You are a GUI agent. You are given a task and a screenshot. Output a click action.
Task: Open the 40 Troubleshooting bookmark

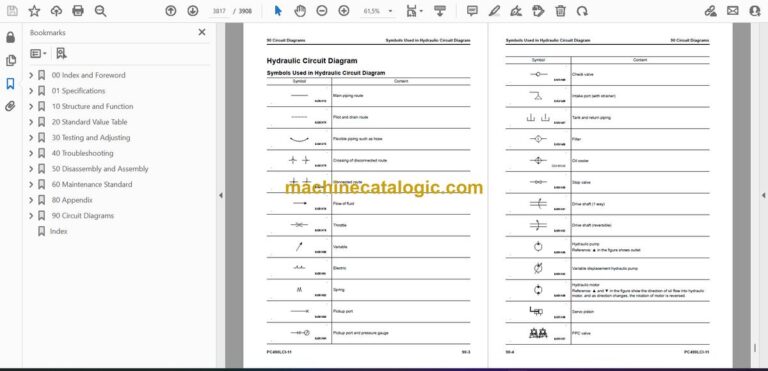pyautogui.click(x=82, y=153)
